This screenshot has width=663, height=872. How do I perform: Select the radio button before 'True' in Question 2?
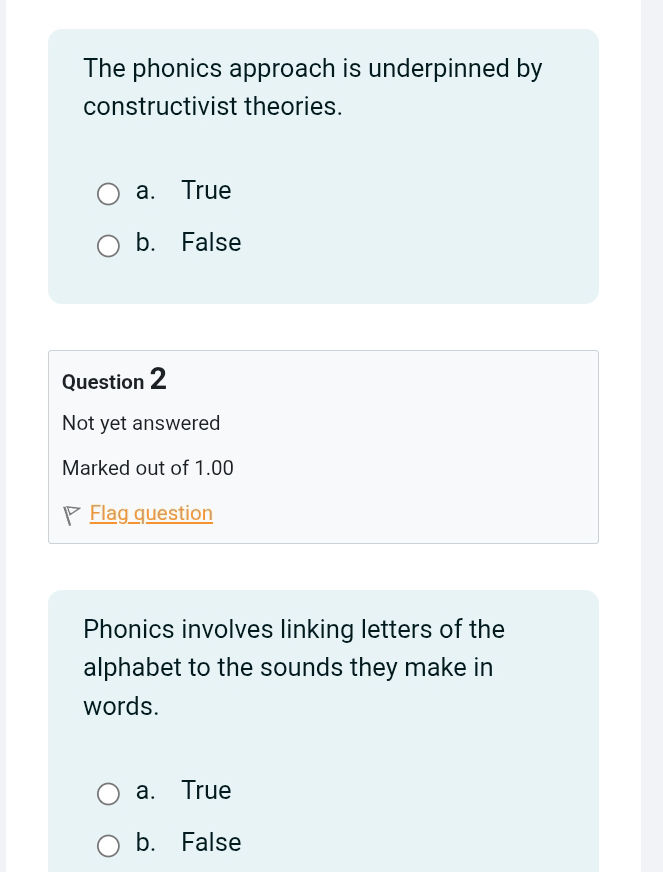click(x=108, y=794)
